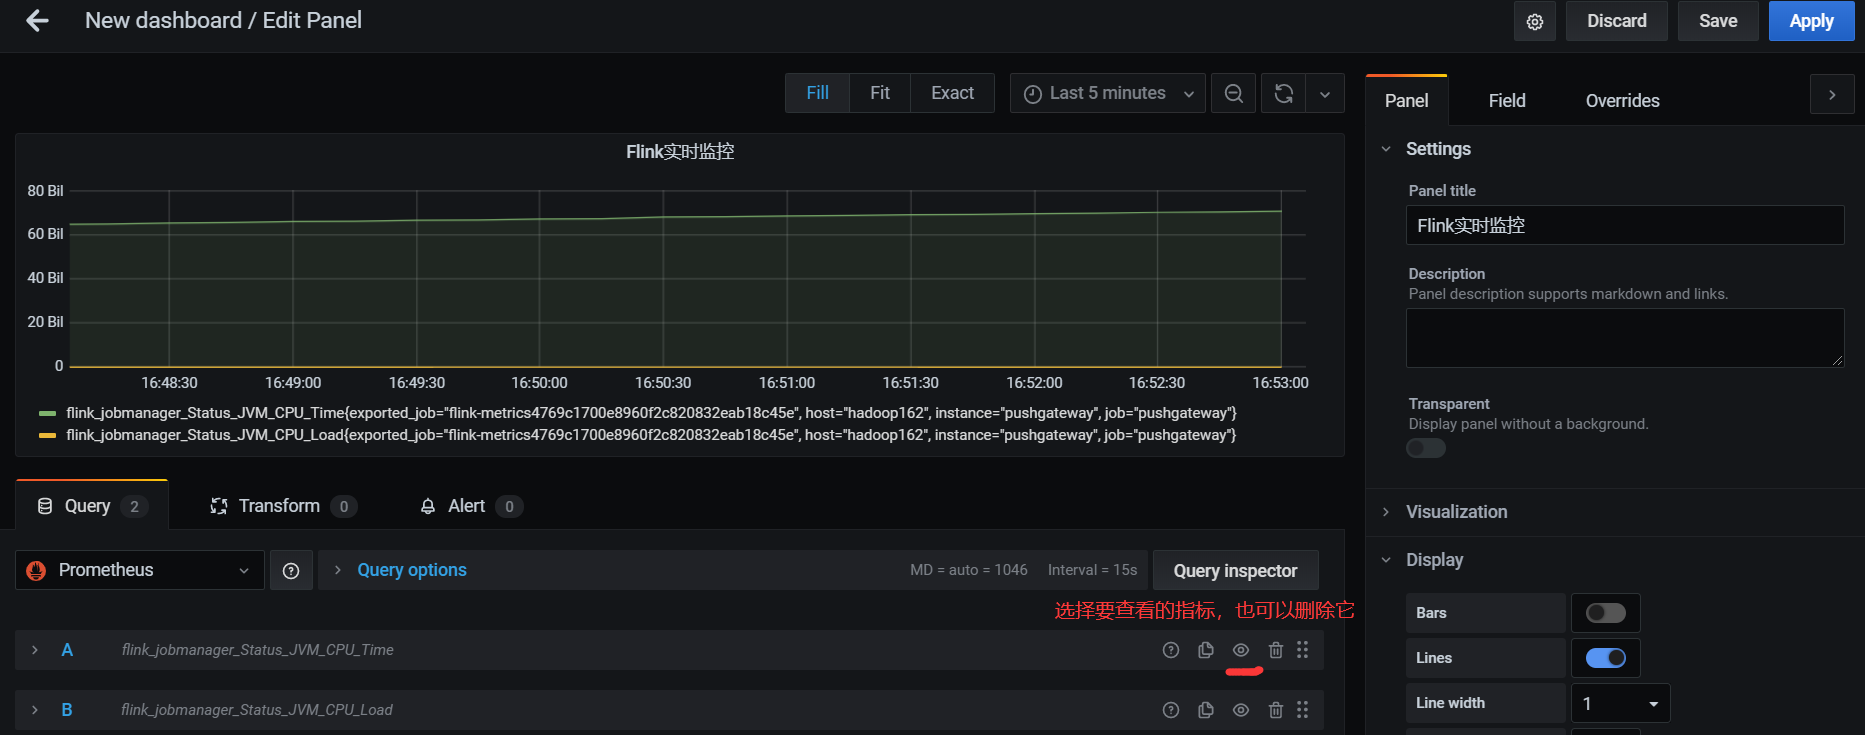Click the green CPU_Time legend color swatch
The height and width of the screenshot is (735, 1865).
(47, 413)
